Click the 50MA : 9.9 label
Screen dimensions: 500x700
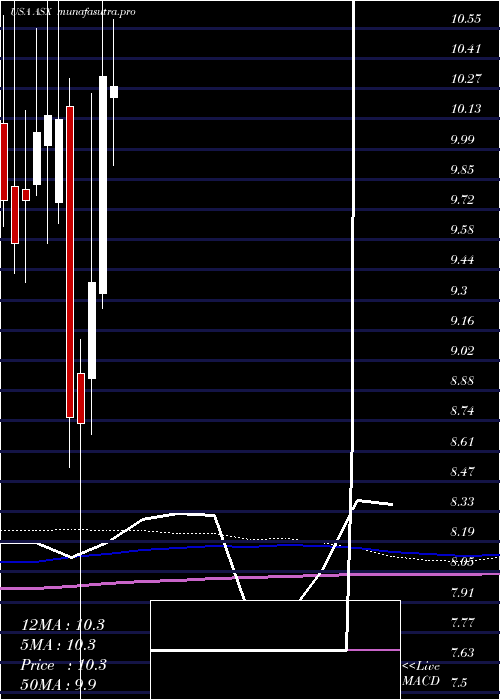pyautogui.click(x=58, y=685)
